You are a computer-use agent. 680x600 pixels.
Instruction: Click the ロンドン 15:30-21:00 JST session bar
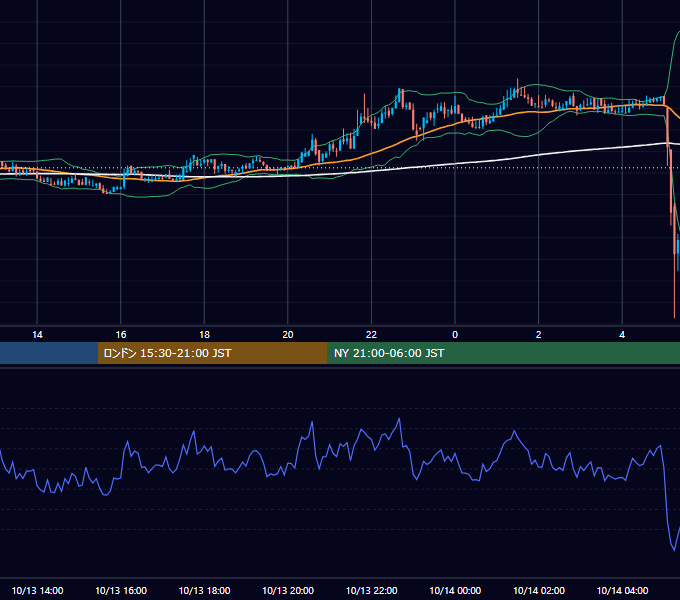(212, 353)
